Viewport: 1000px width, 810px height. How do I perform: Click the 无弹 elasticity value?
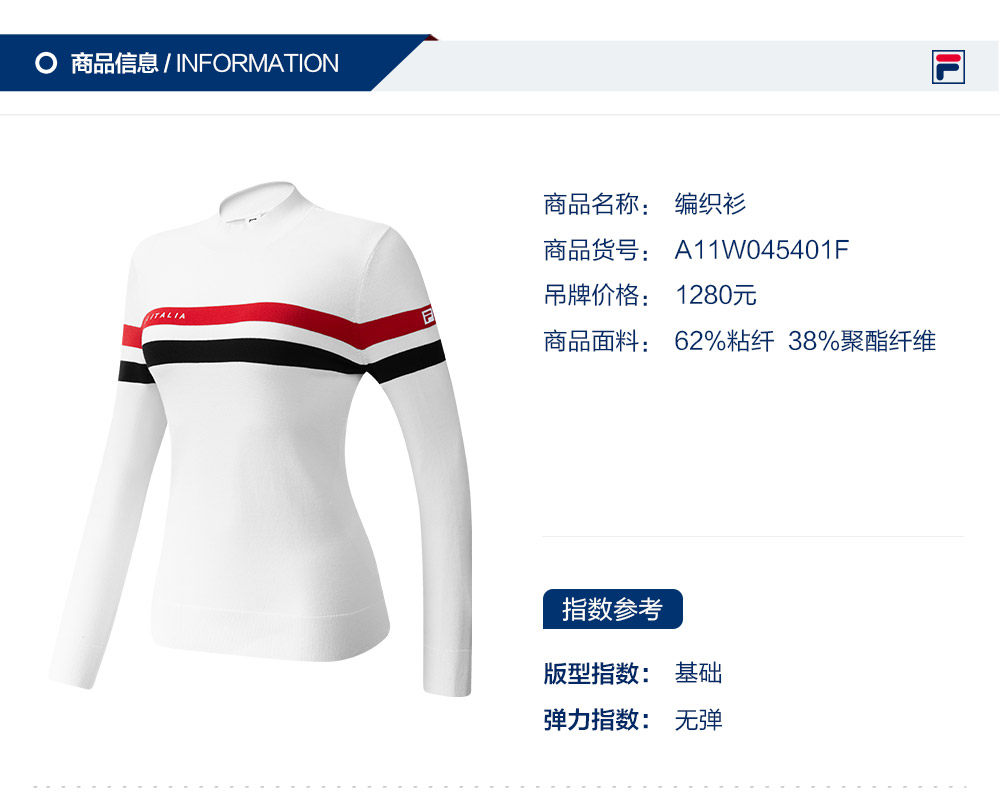pyautogui.click(x=698, y=720)
